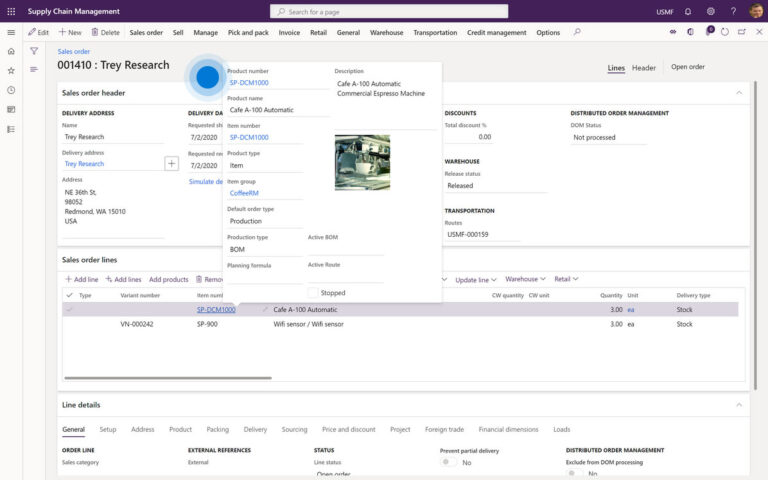Open Recent clock icon in sidebar

click(x=11, y=90)
